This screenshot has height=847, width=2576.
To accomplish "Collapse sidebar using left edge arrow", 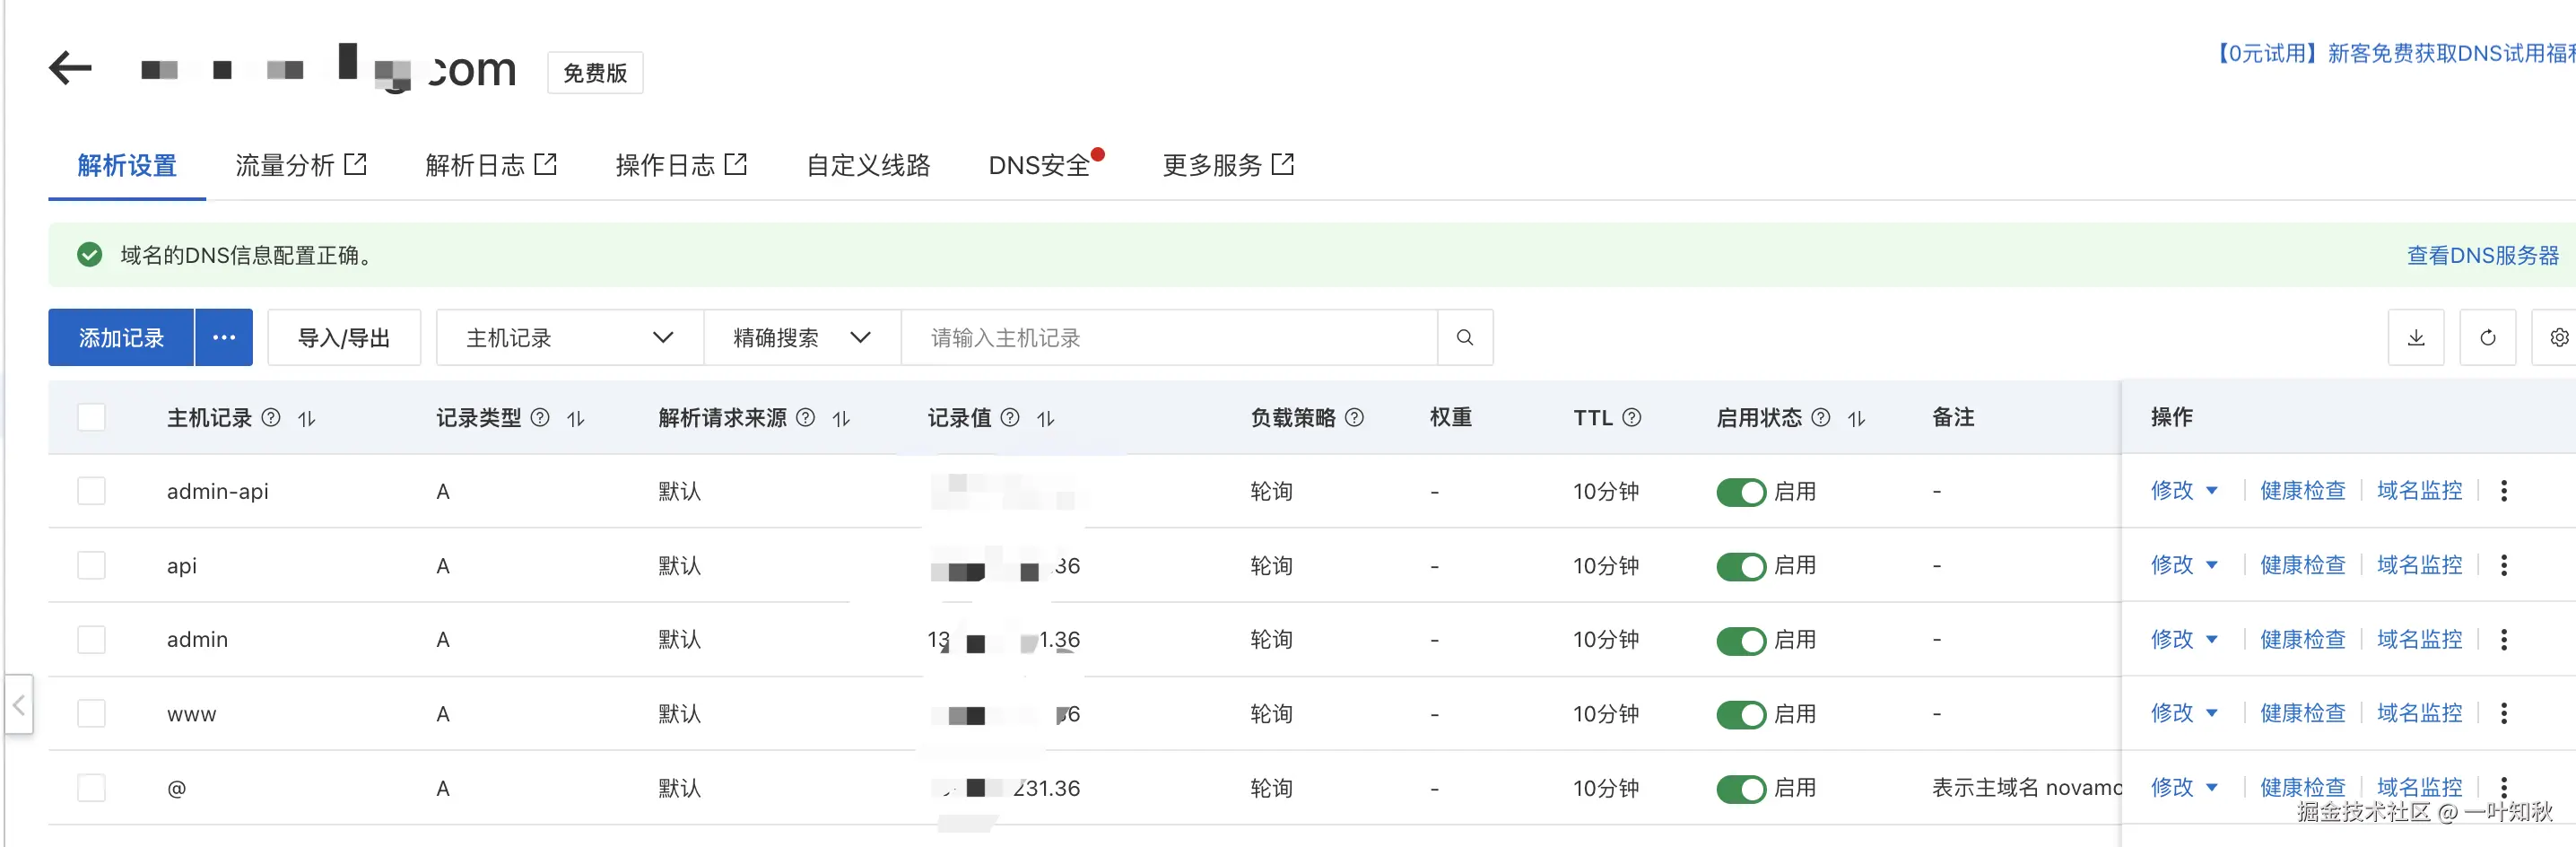I will point(18,705).
